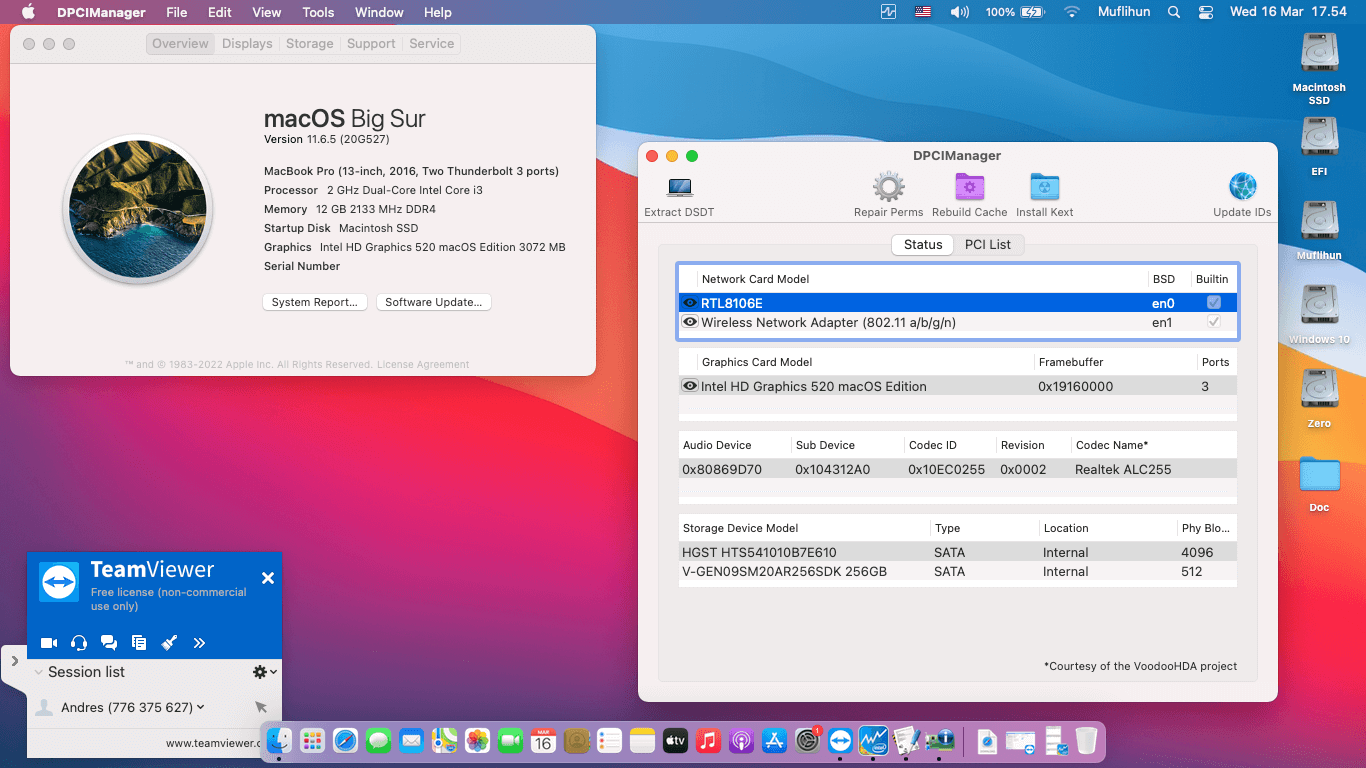Open Install Kext in DPCIManager
The height and width of the screenshot is (768, 1366).
tap(1044, 188)
